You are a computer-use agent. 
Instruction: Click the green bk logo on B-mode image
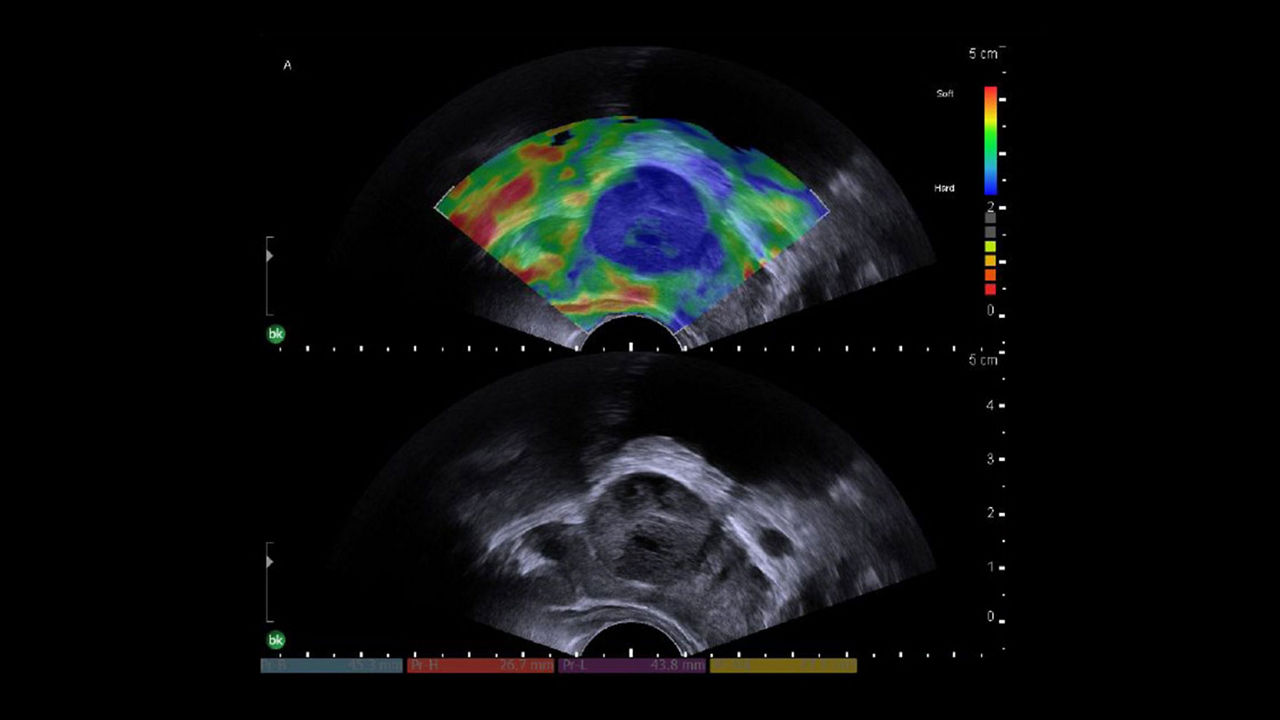[x=277, y=638]
